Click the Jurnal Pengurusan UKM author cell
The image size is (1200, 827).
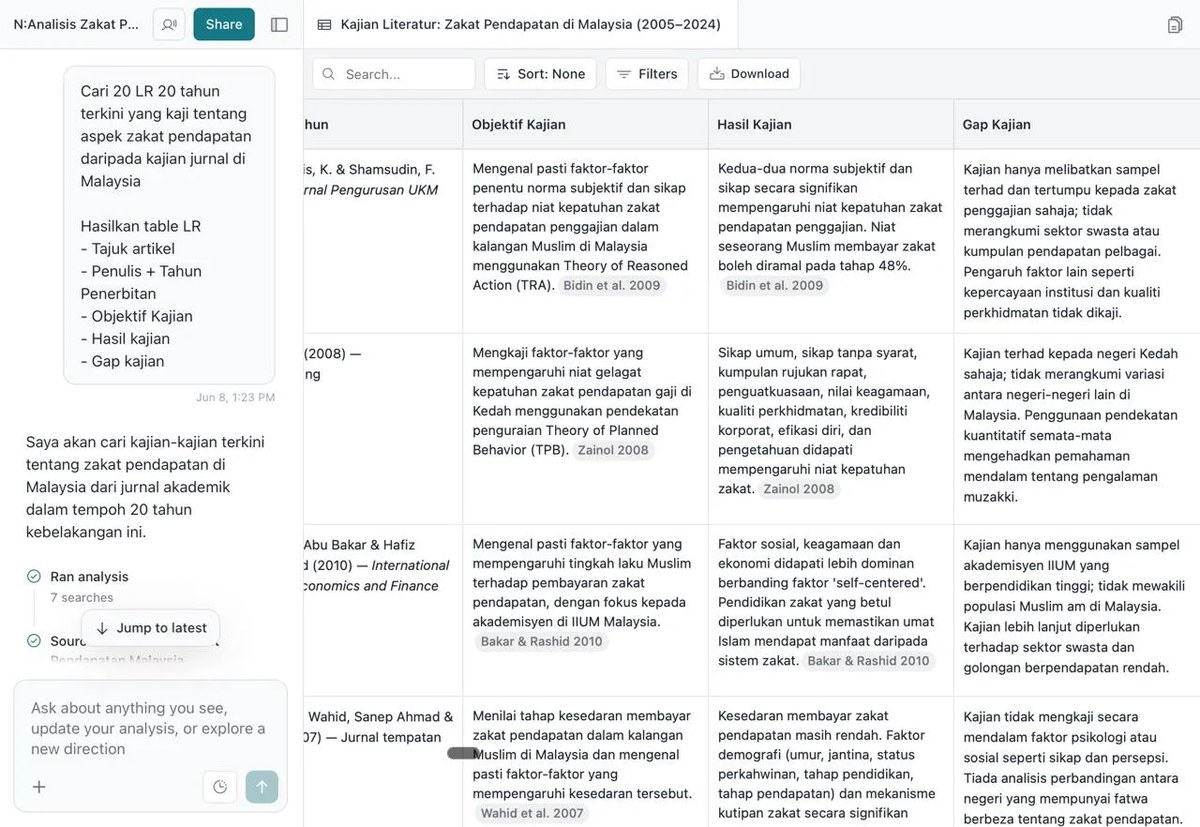click(383, 241)
